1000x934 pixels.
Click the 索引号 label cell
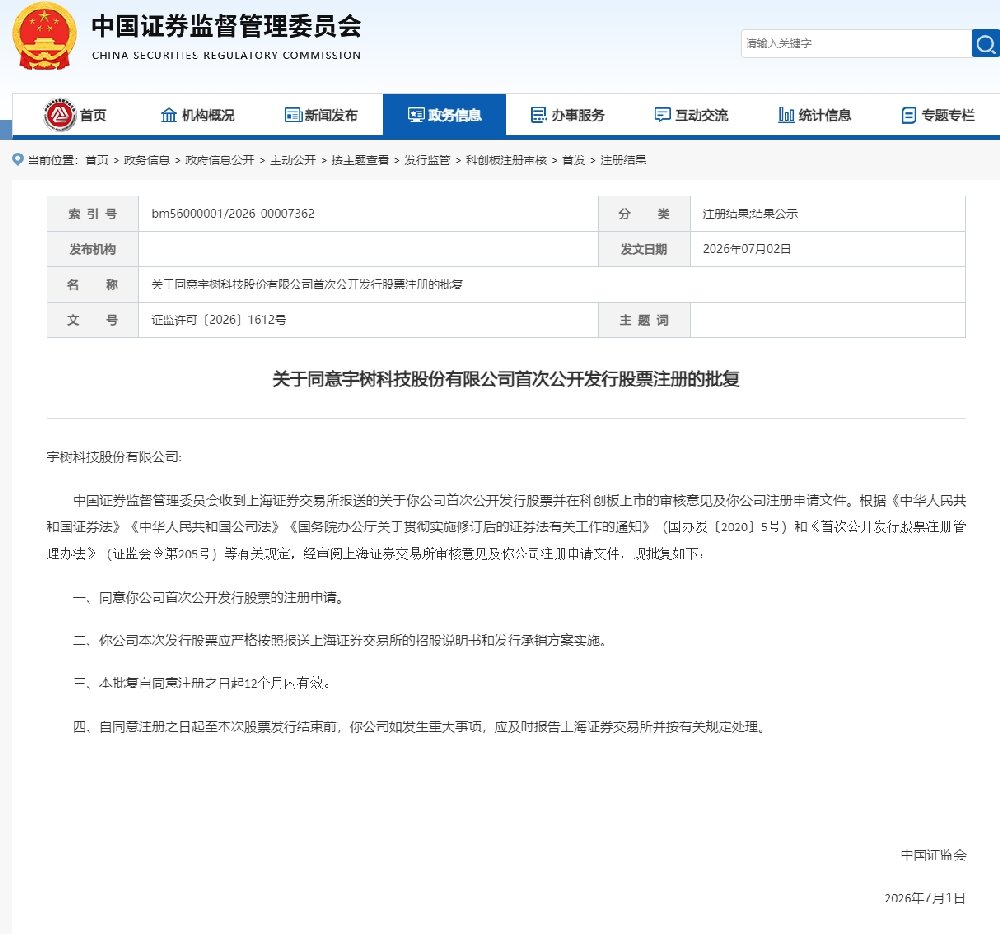click(x=92, y=214)
